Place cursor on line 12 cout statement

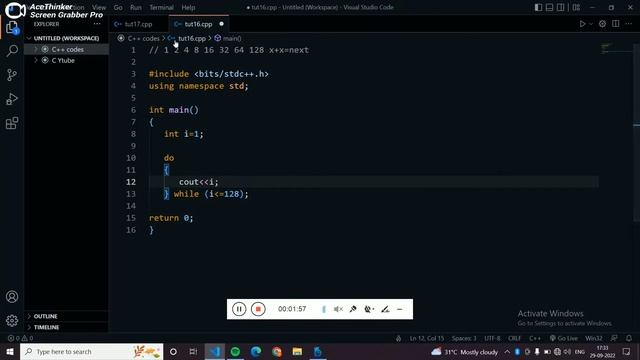tap(198, 182)
